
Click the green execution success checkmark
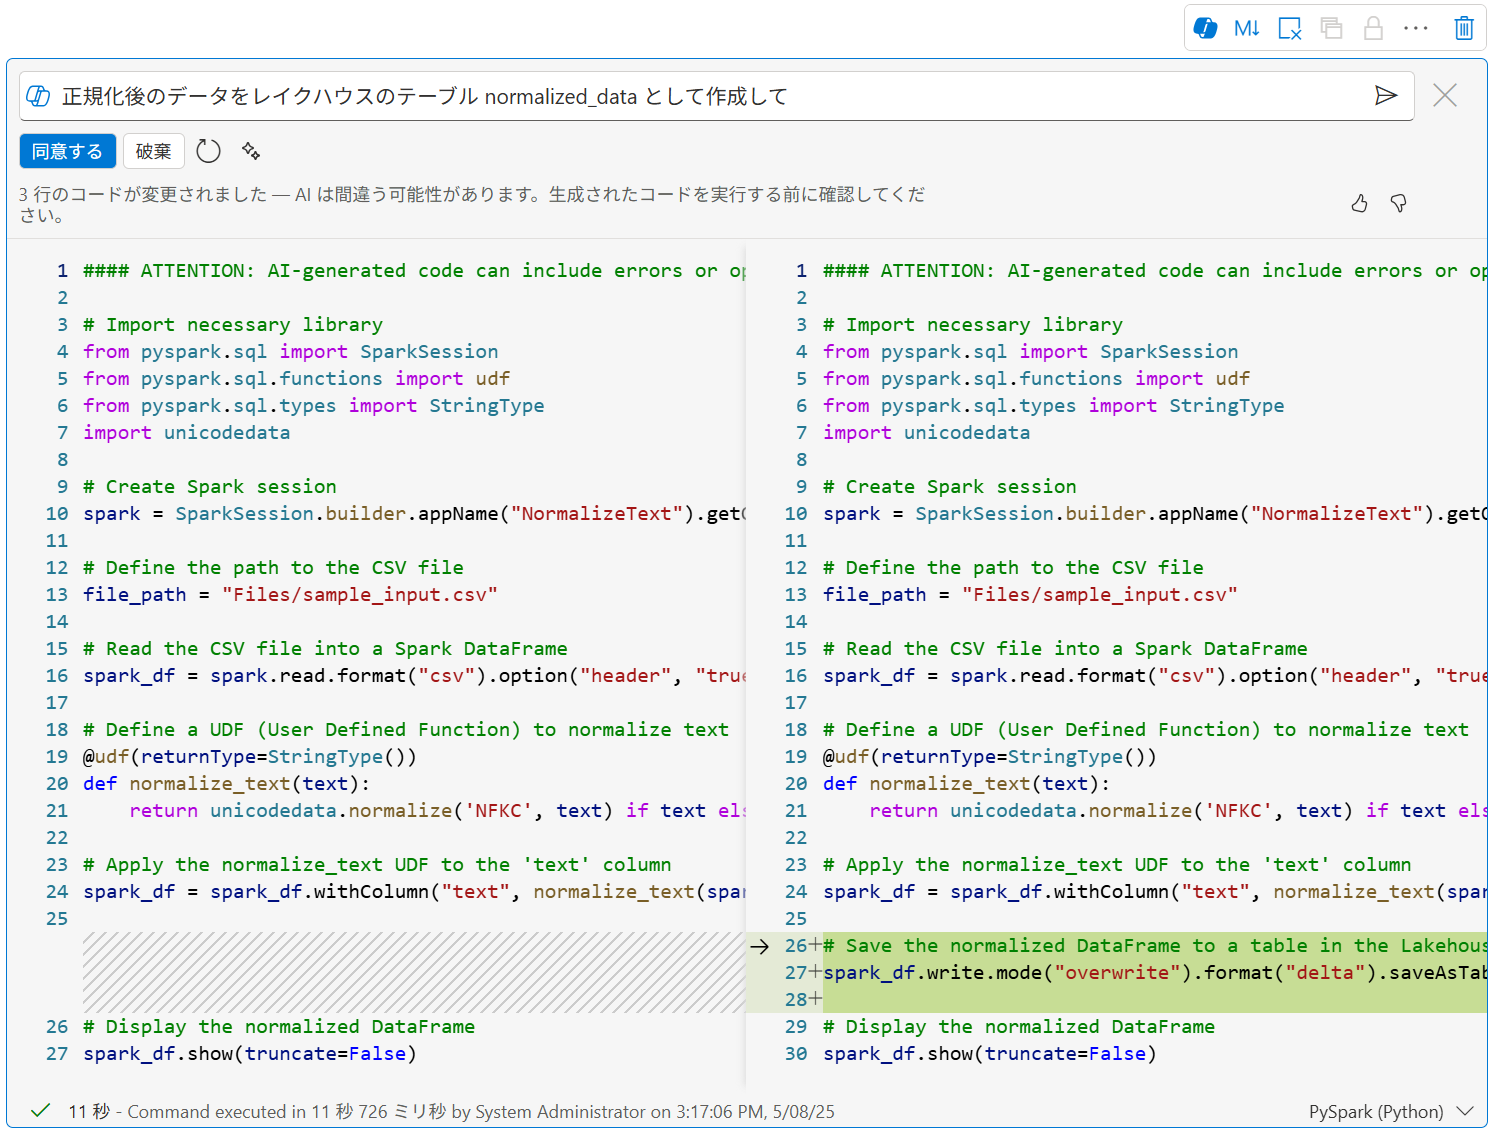tap(41, 1111)
